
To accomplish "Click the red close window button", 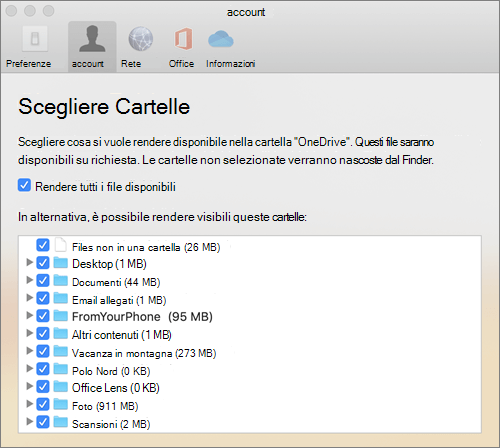I will 11,11.
